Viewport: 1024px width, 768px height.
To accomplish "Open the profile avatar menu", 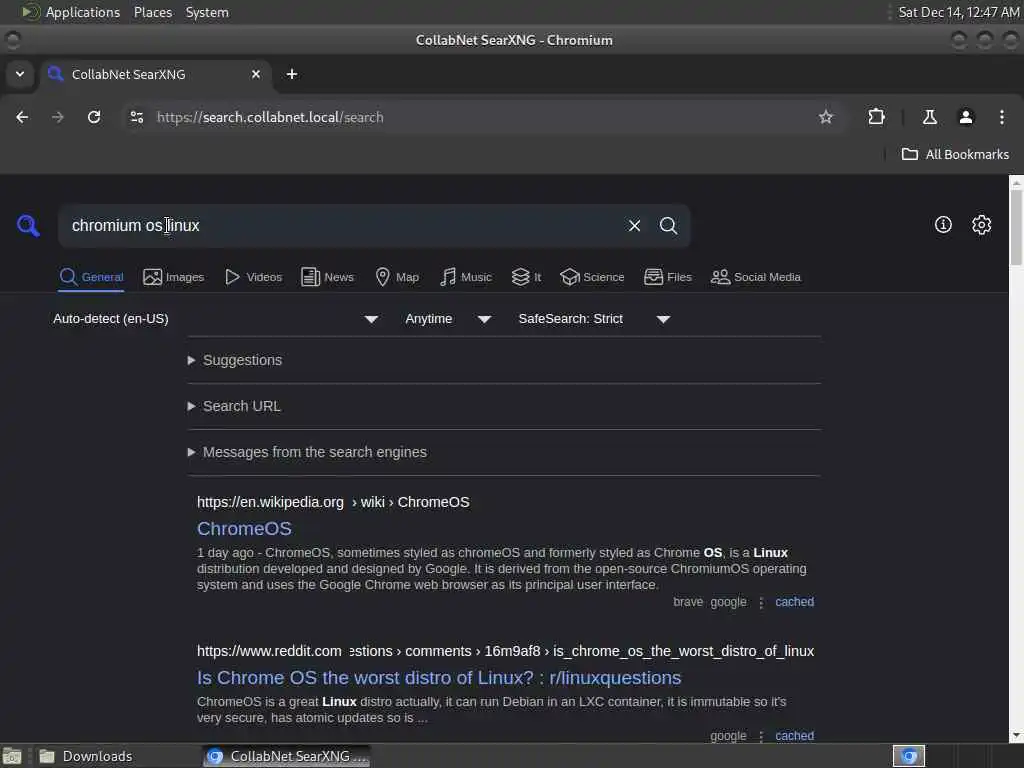I will (x=966, y=117).
